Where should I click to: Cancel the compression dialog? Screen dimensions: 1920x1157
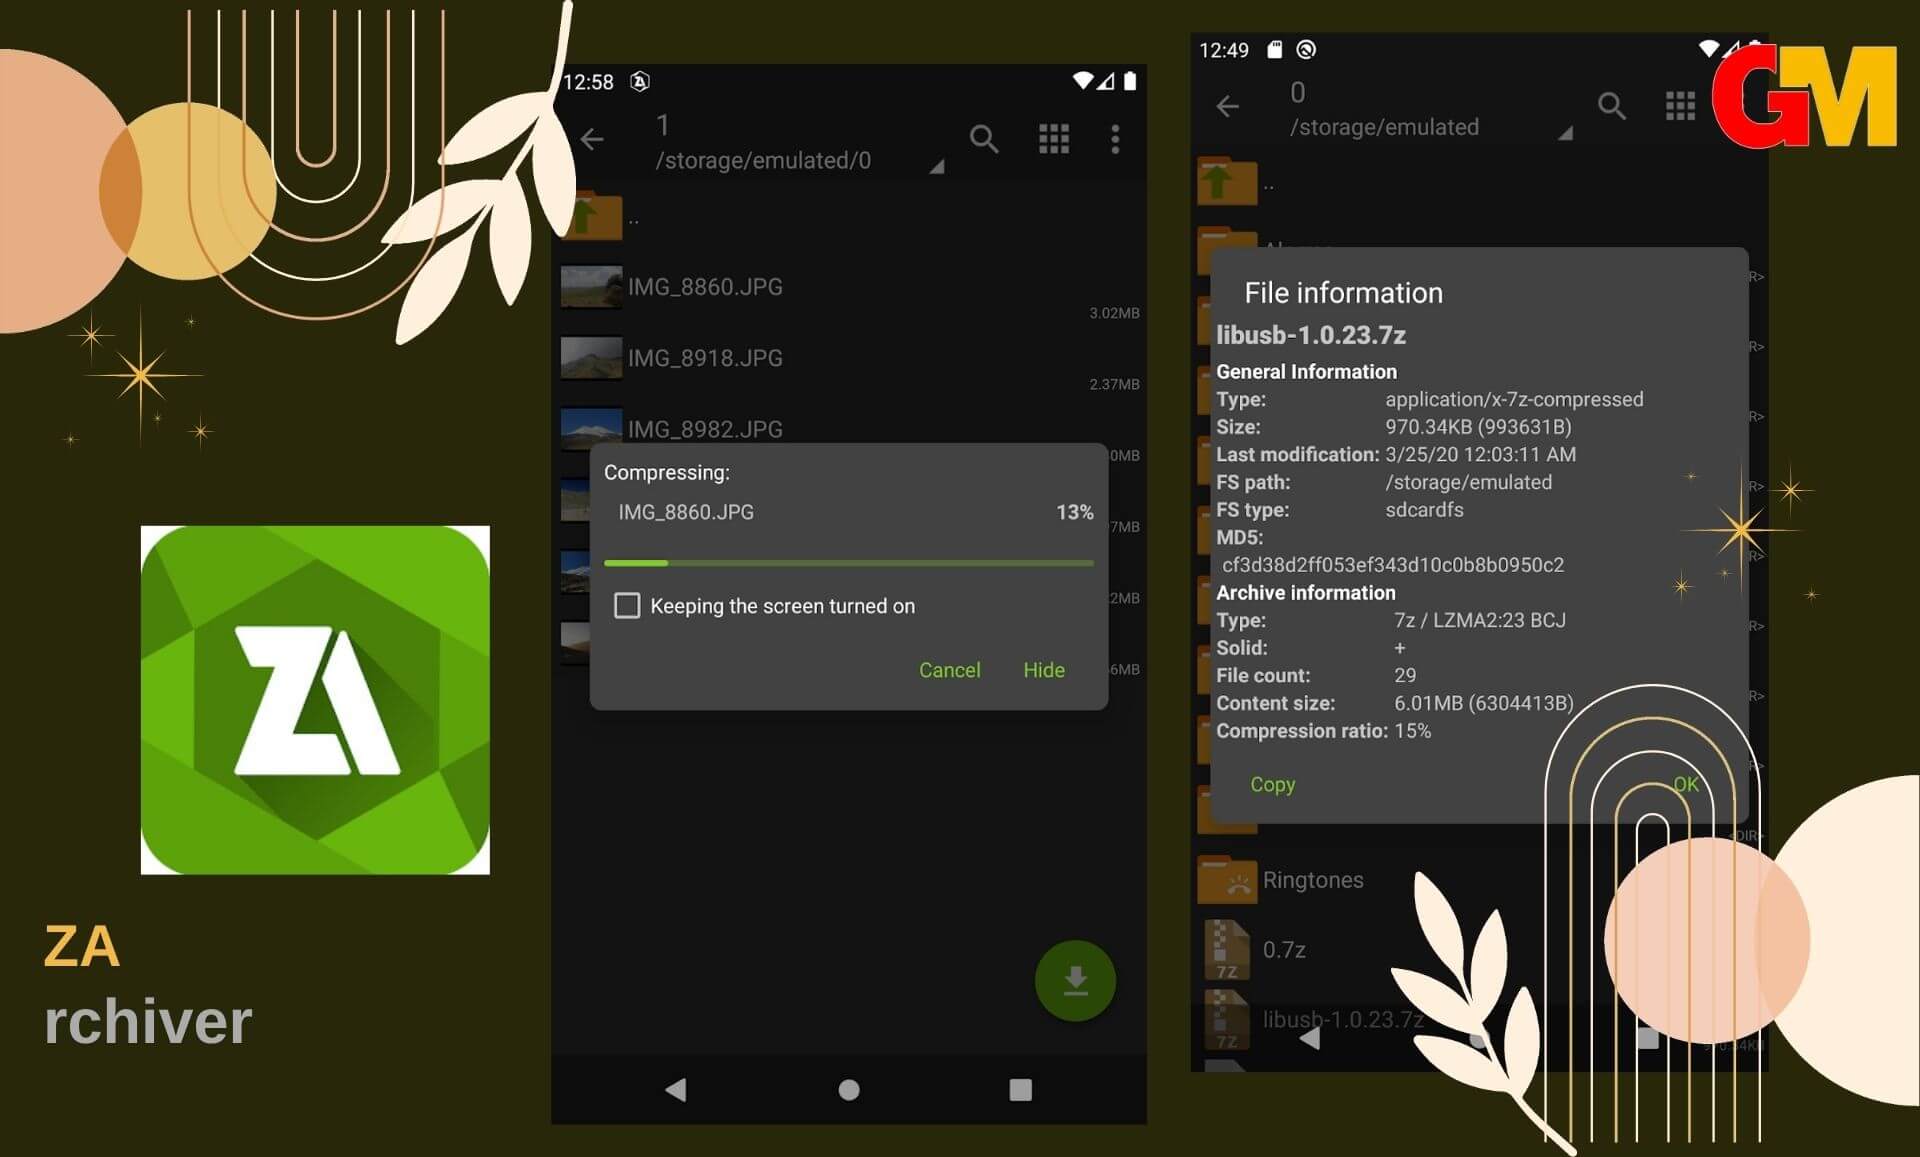pyautogui.click(x=949, y=670)
